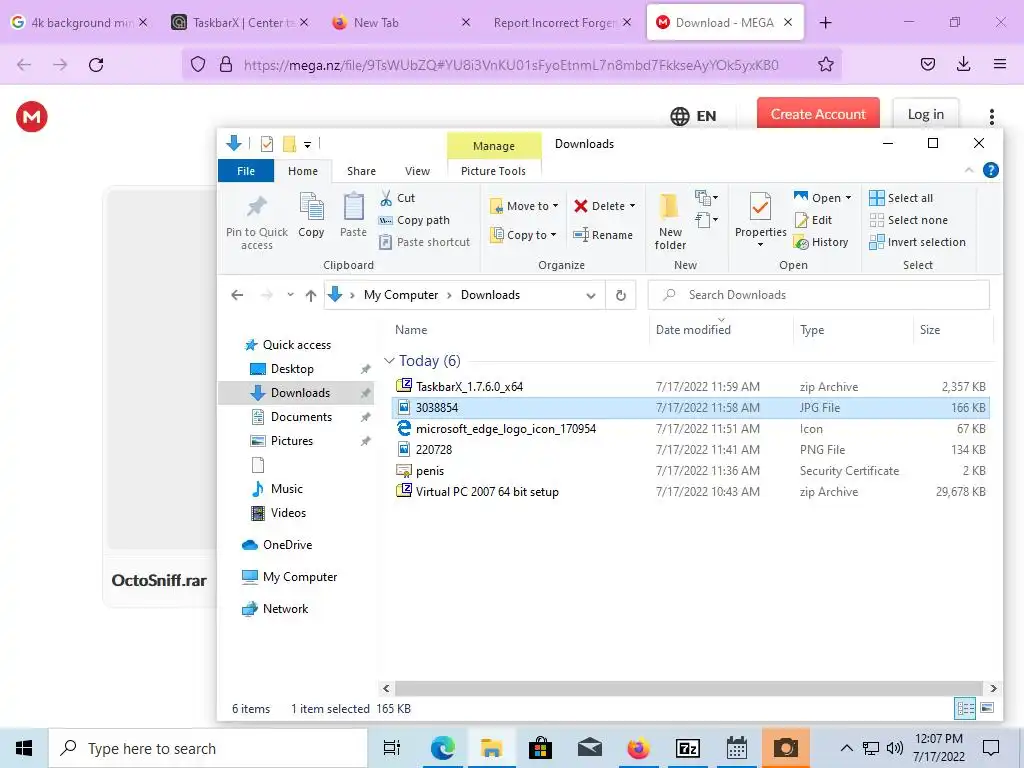
Task: Click the Firefox URL address bar
Action: coord(511,65)
